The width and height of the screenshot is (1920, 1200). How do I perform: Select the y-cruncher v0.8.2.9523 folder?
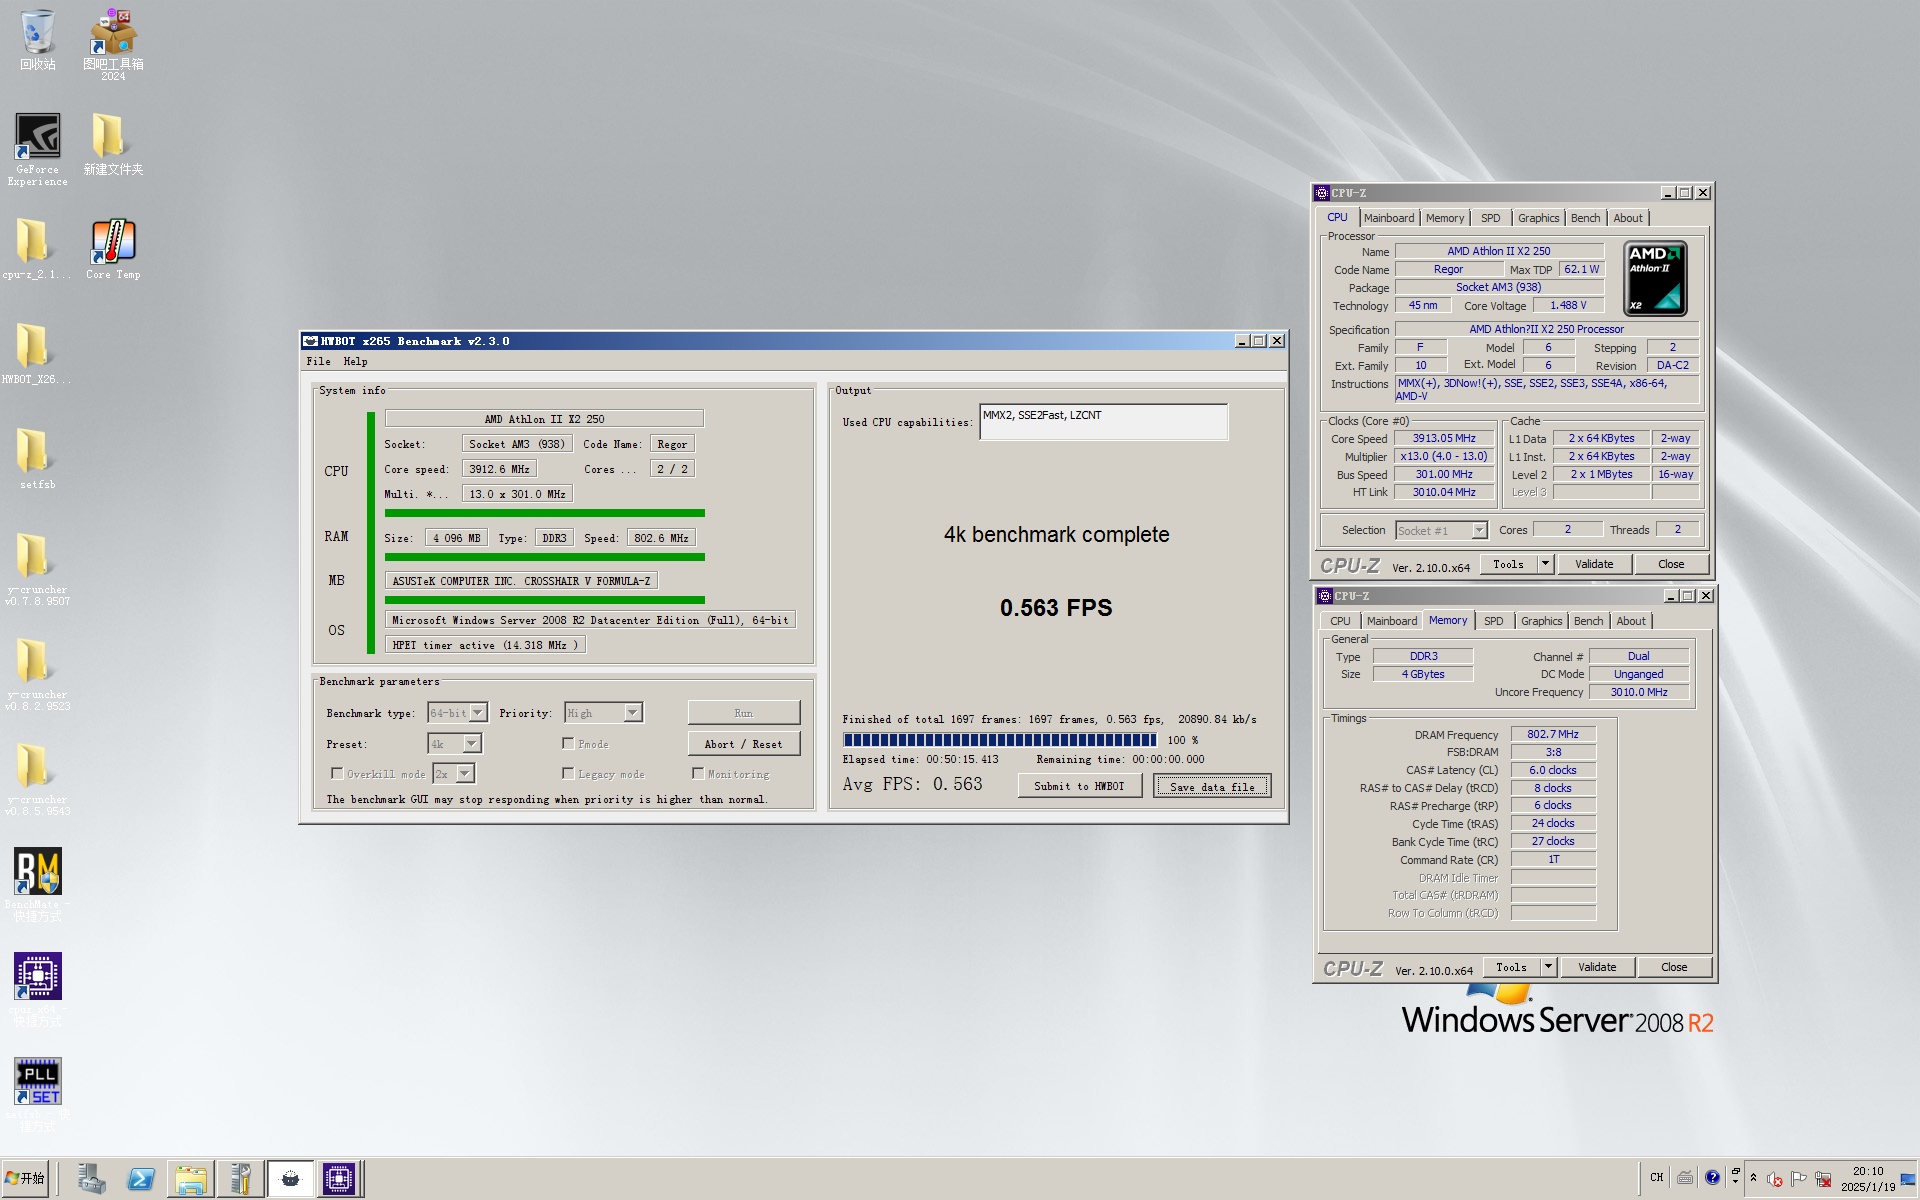37,674
